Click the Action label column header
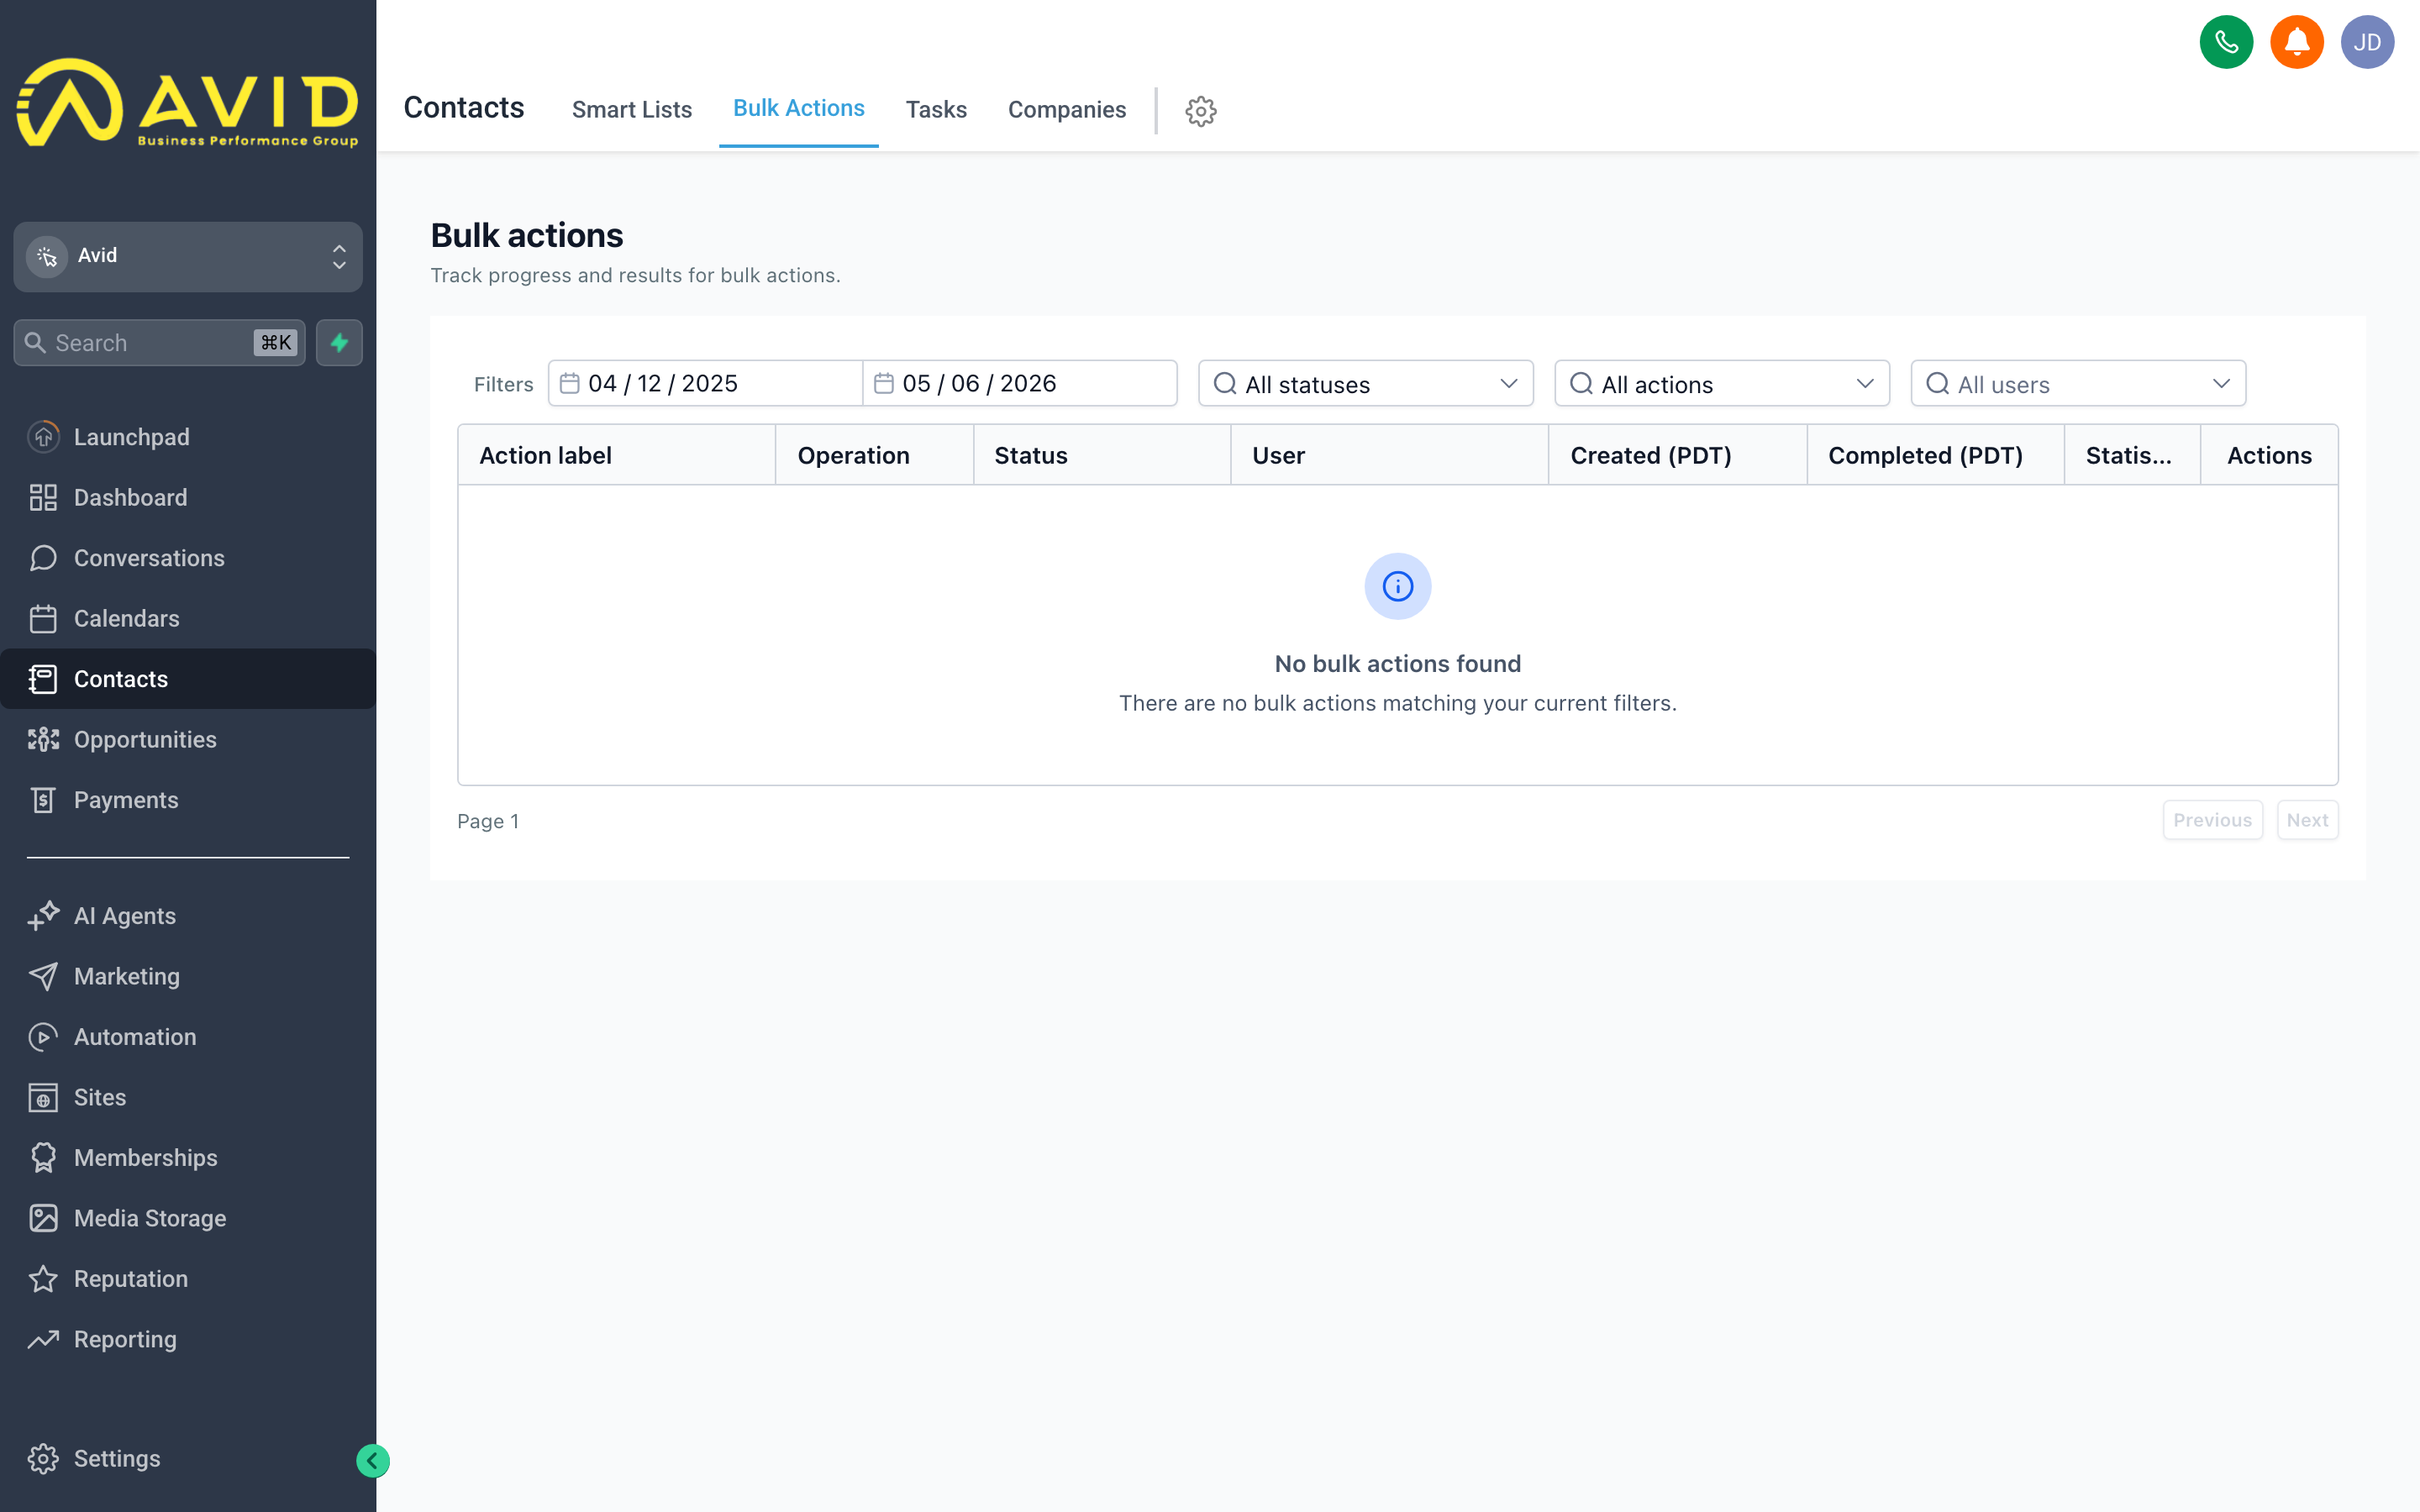This screenshot has width=2420, height=1512. pos(616,456)
